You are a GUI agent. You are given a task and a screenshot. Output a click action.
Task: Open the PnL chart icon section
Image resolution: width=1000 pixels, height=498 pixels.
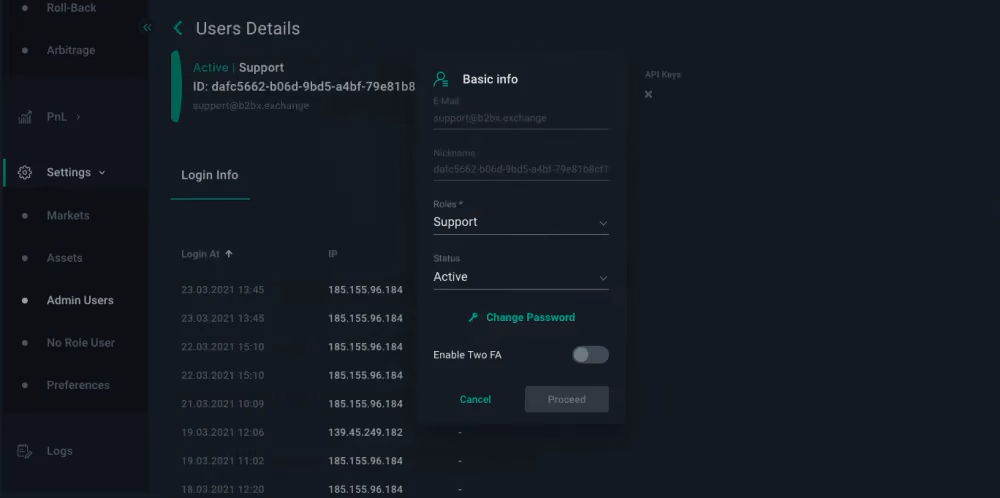25,117
